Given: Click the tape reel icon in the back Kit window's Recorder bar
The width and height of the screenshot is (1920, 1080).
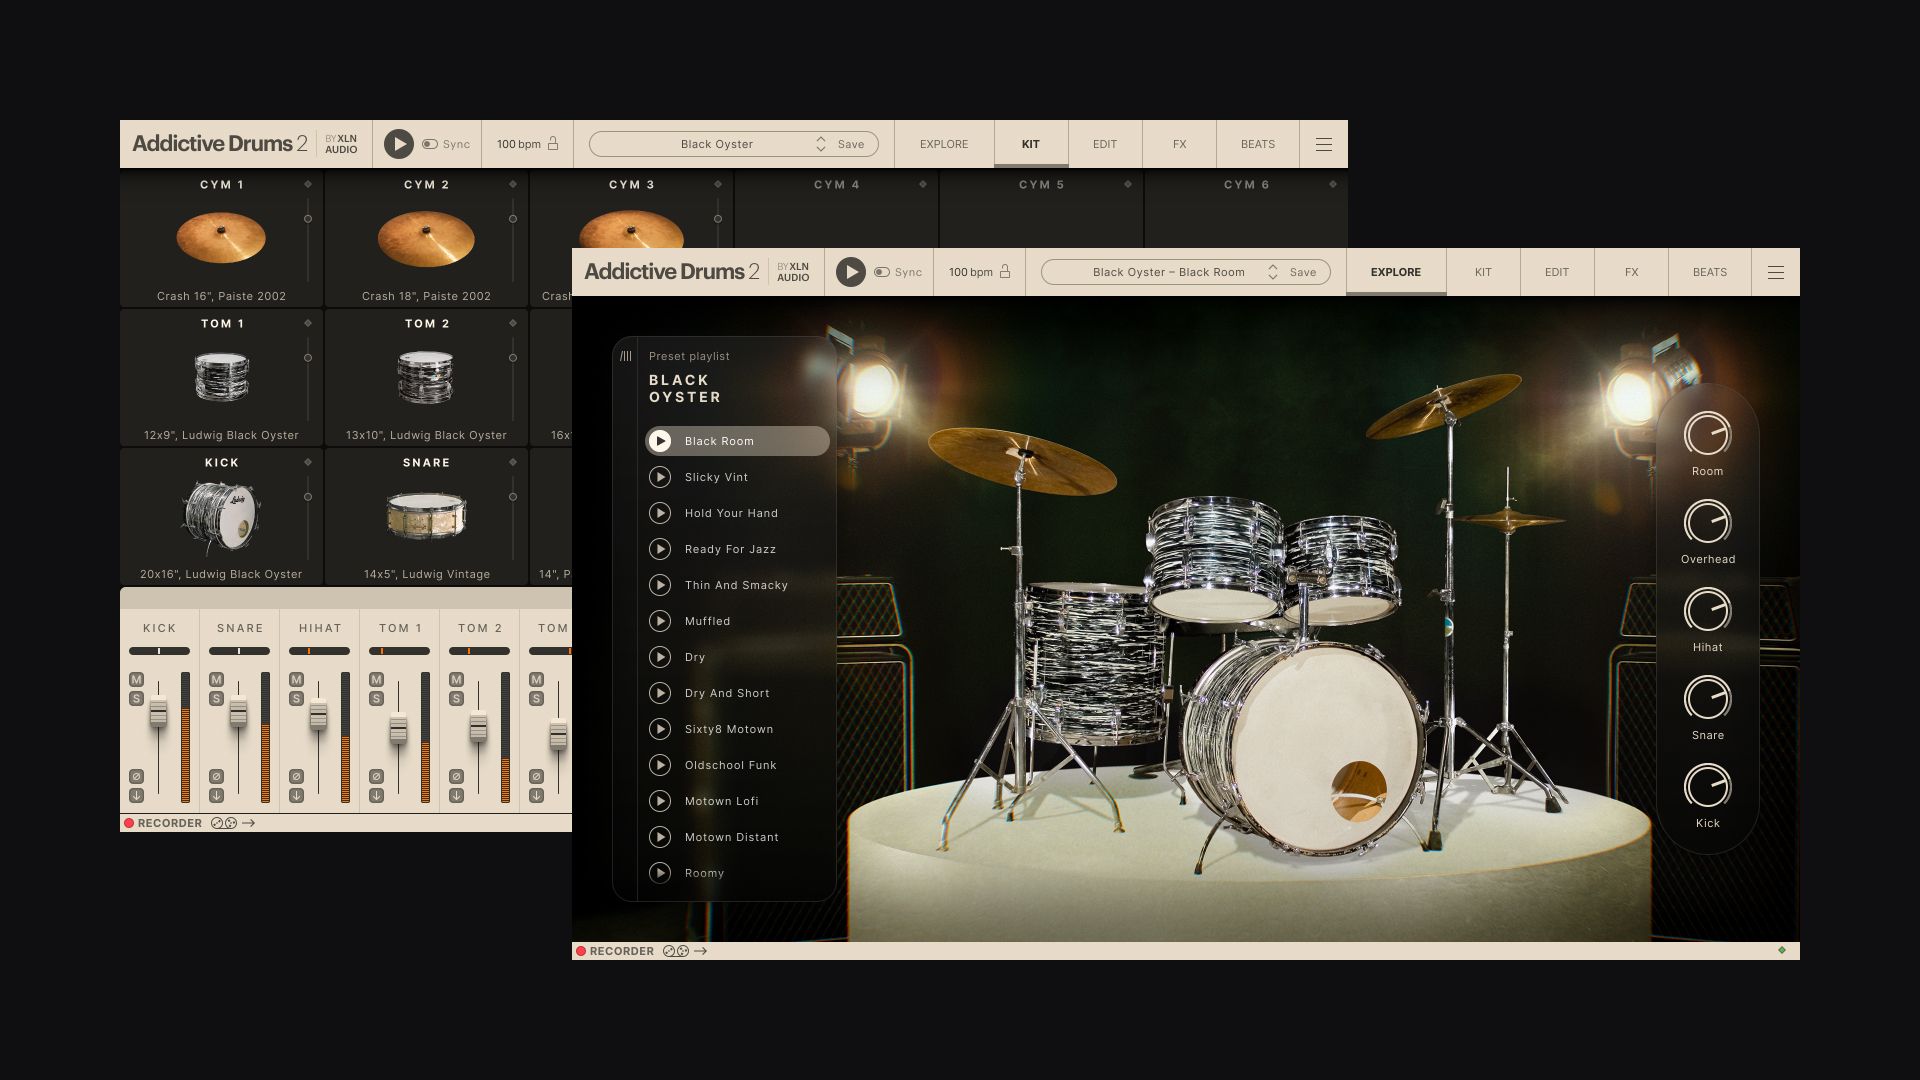Looking at the screenshot, I should (x=224, y=823).
